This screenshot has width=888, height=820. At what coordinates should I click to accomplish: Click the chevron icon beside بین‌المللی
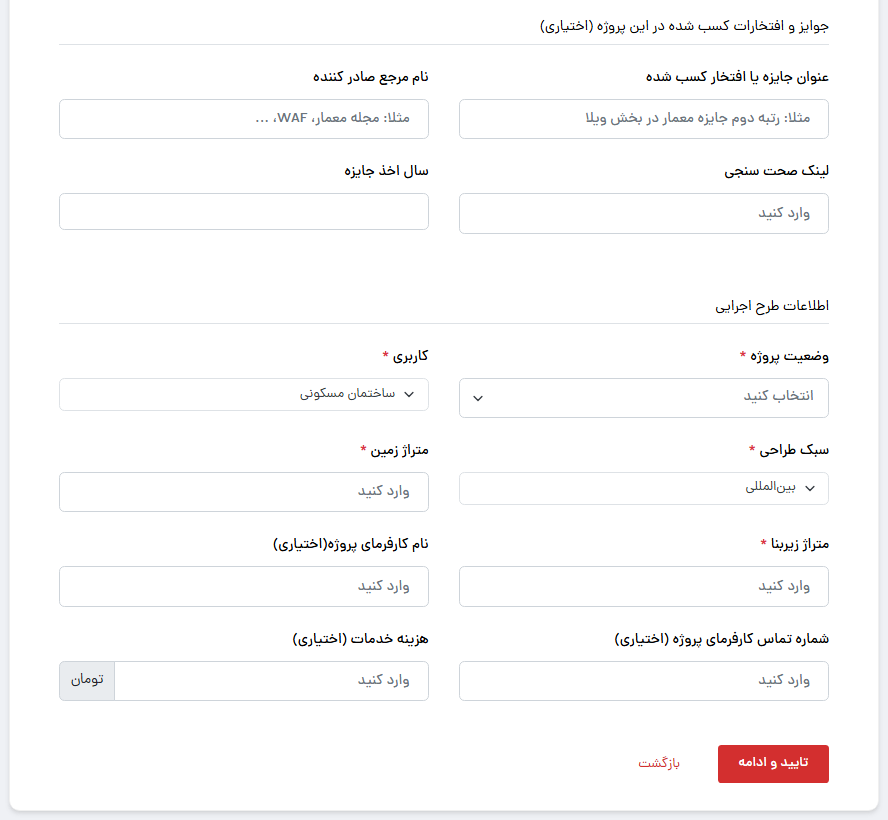[810, 488]
